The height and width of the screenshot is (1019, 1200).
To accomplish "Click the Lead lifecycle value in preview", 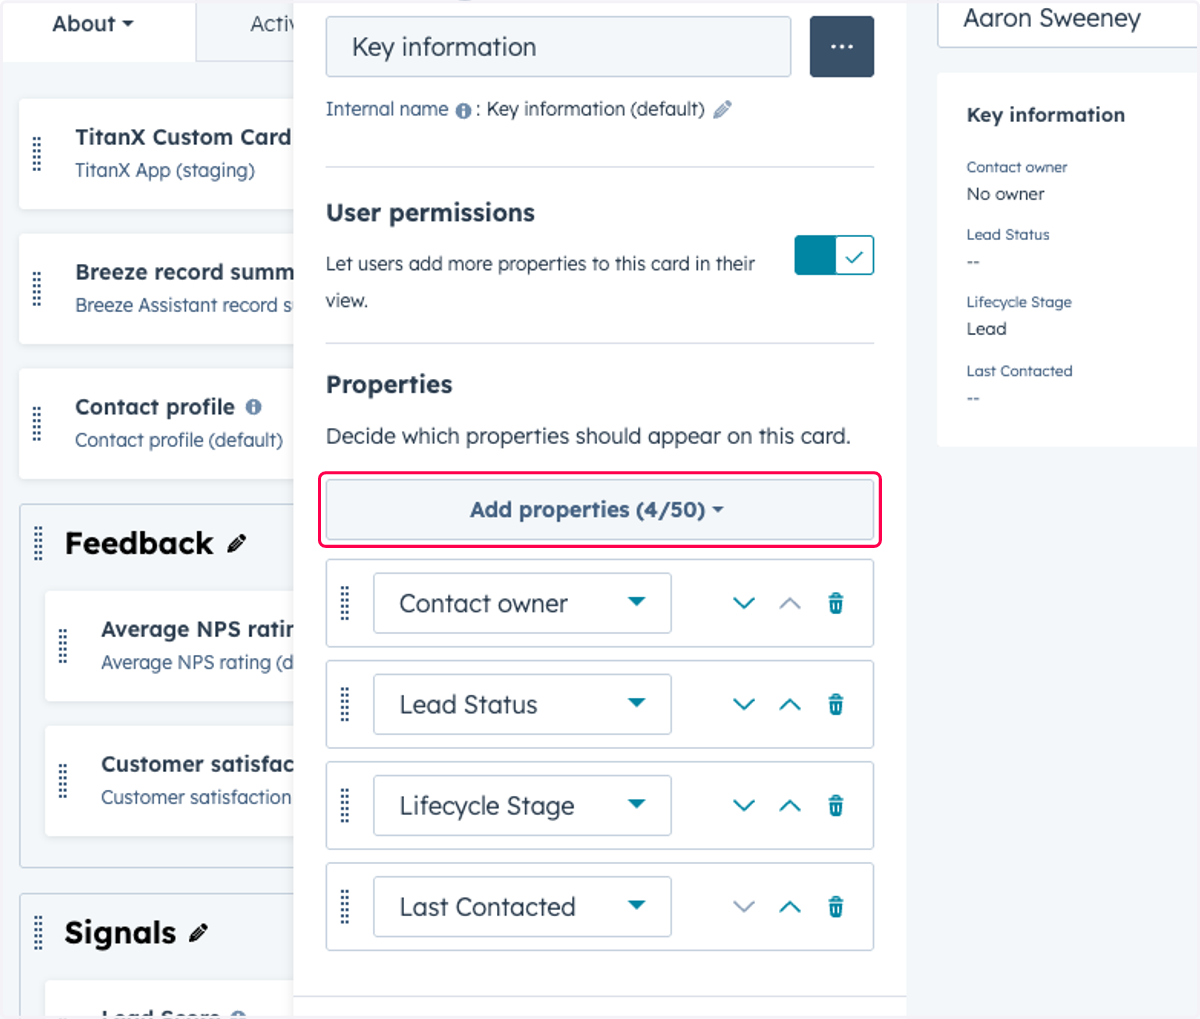I will tap(986, 329).
